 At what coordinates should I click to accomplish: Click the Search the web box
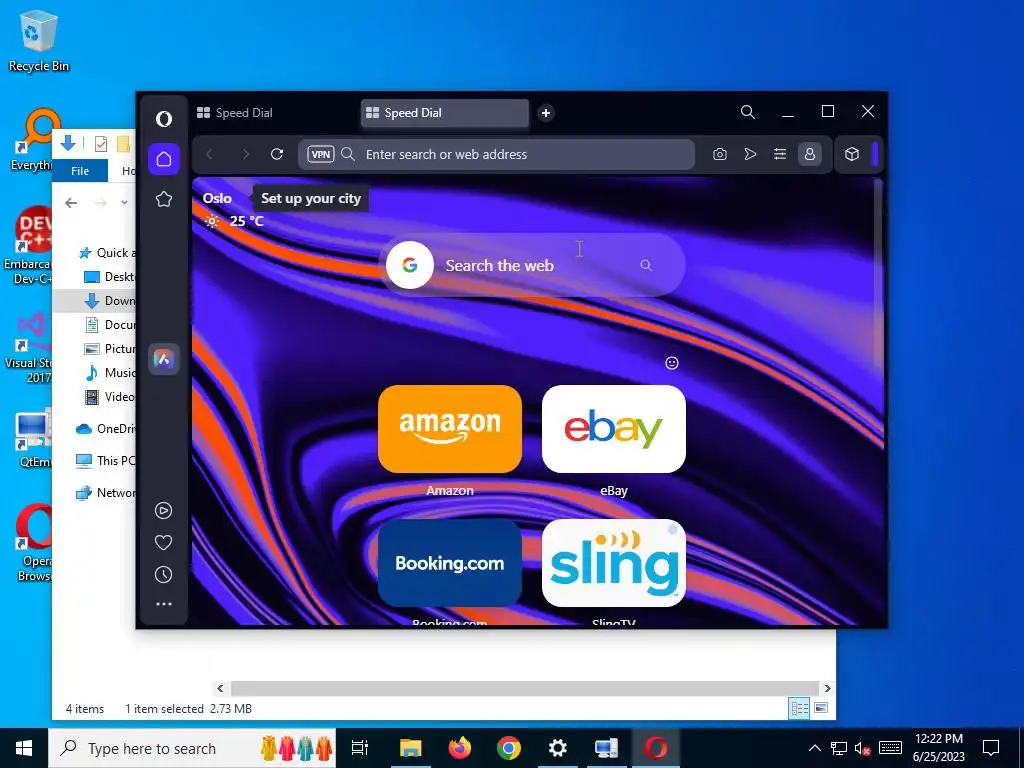[532, 265]
